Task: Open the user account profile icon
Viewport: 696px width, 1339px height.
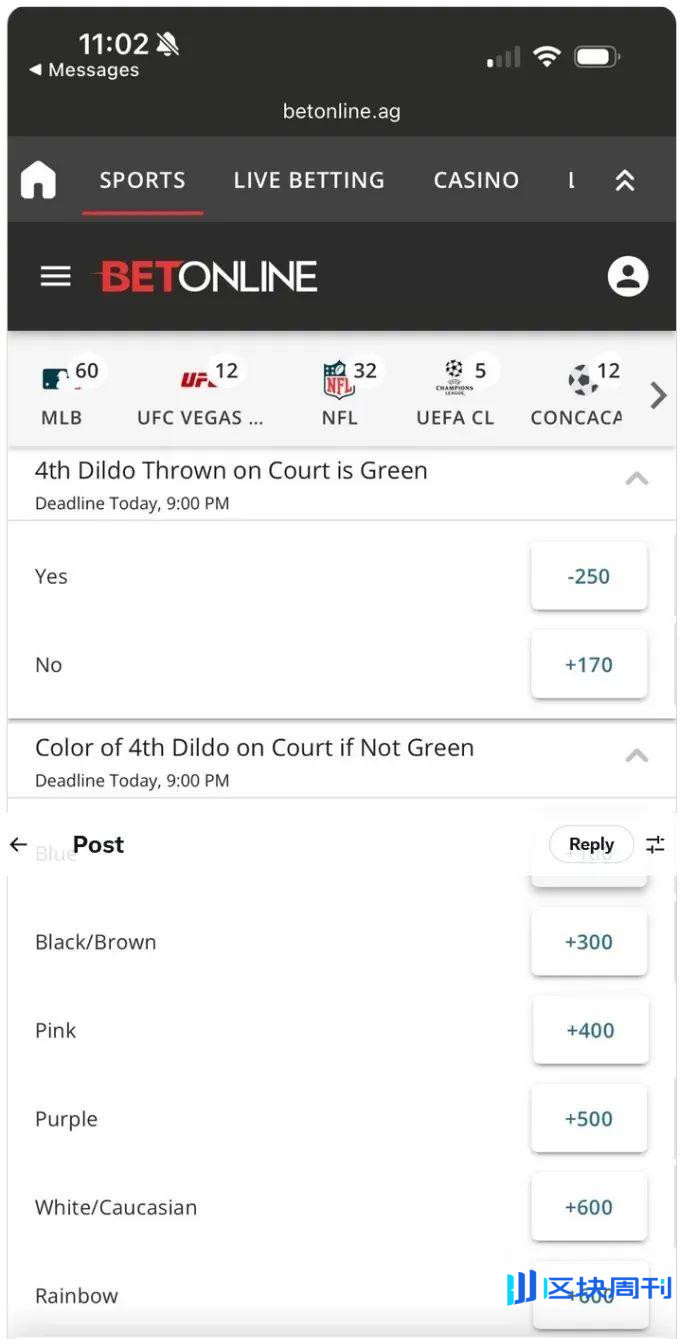Action: pyautogui.click(x=628, y=276)
